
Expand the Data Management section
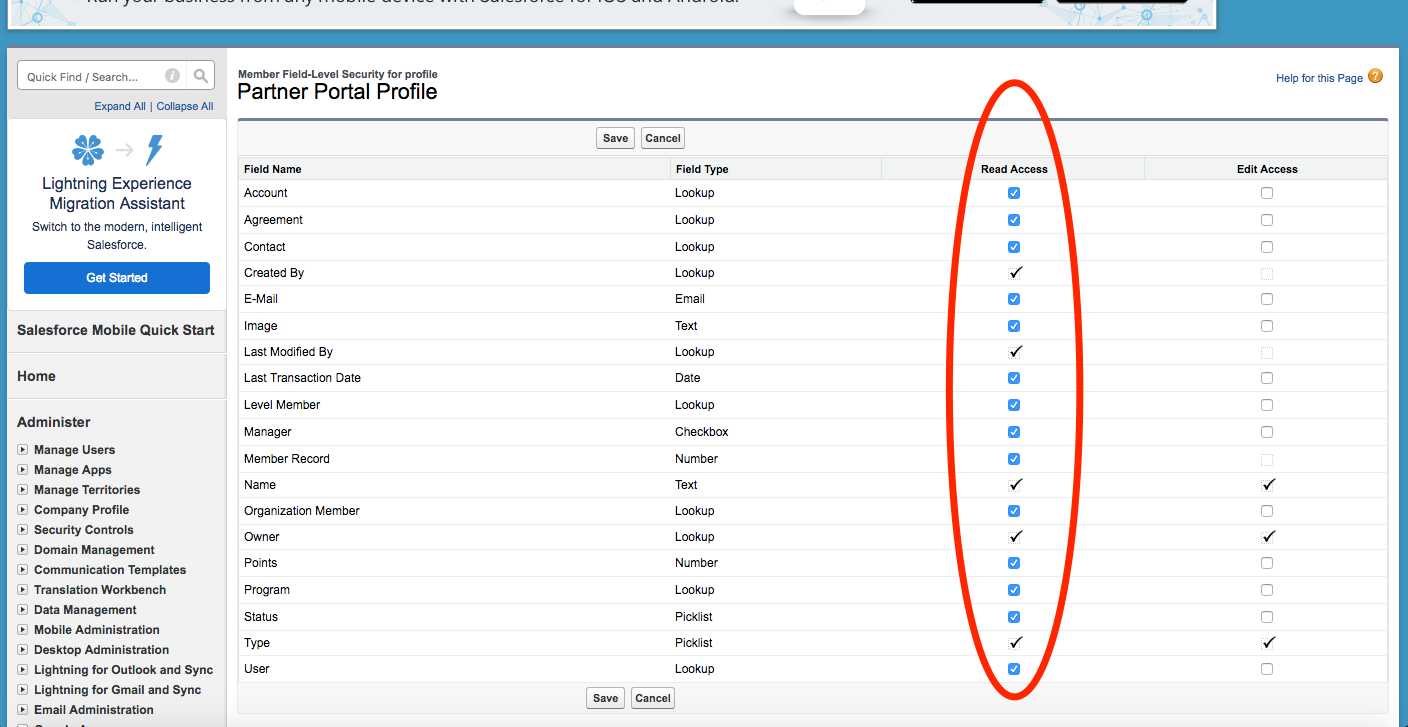point(23,610)
